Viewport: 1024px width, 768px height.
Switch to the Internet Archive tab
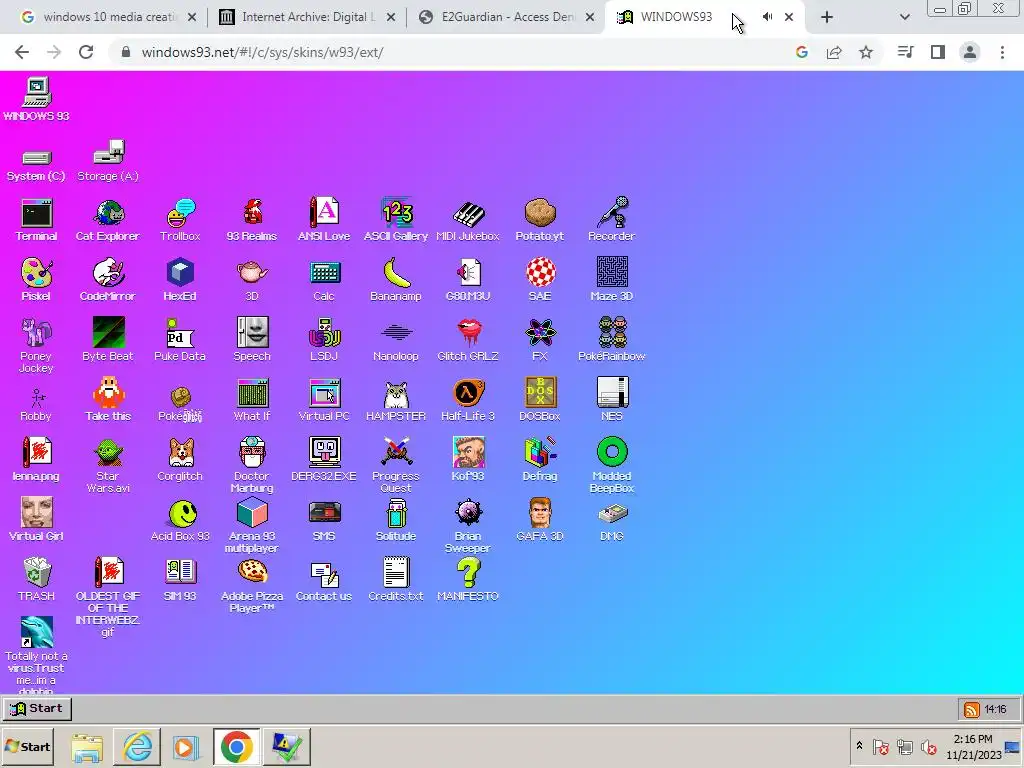coord(306,17)
